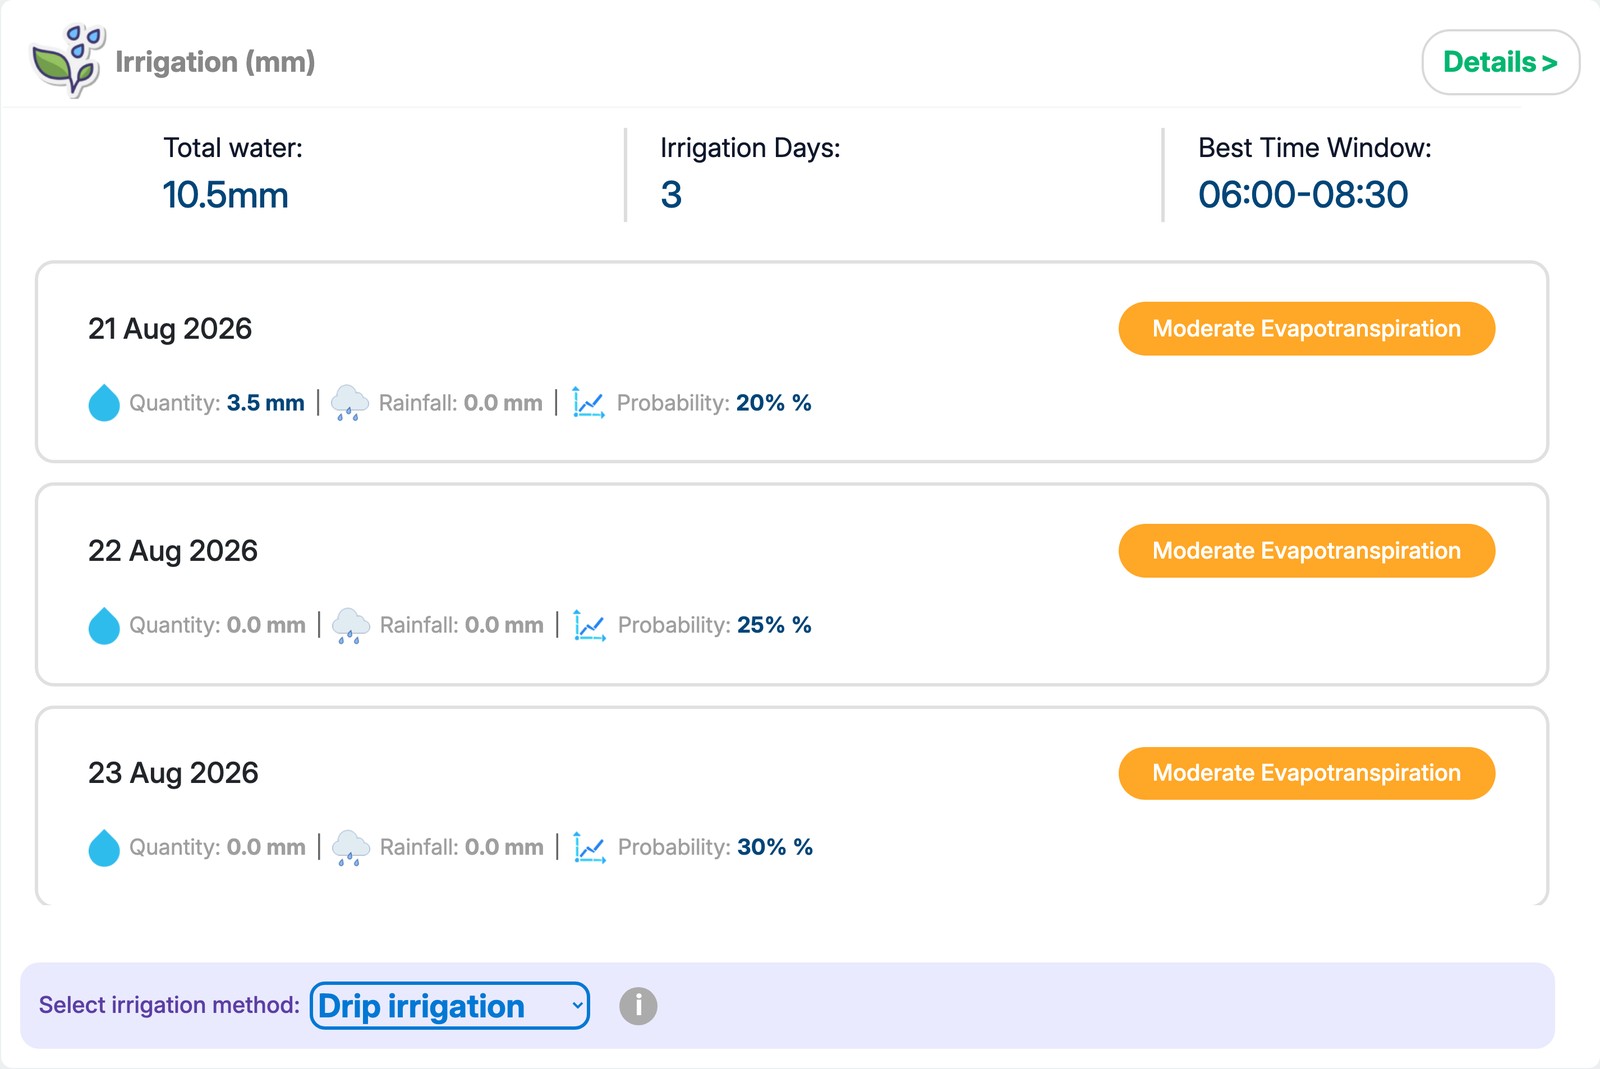Click water drop icon for 22 Aug
The height and width of the screenshot is (1069, 1600).
[x=104, y=625]
